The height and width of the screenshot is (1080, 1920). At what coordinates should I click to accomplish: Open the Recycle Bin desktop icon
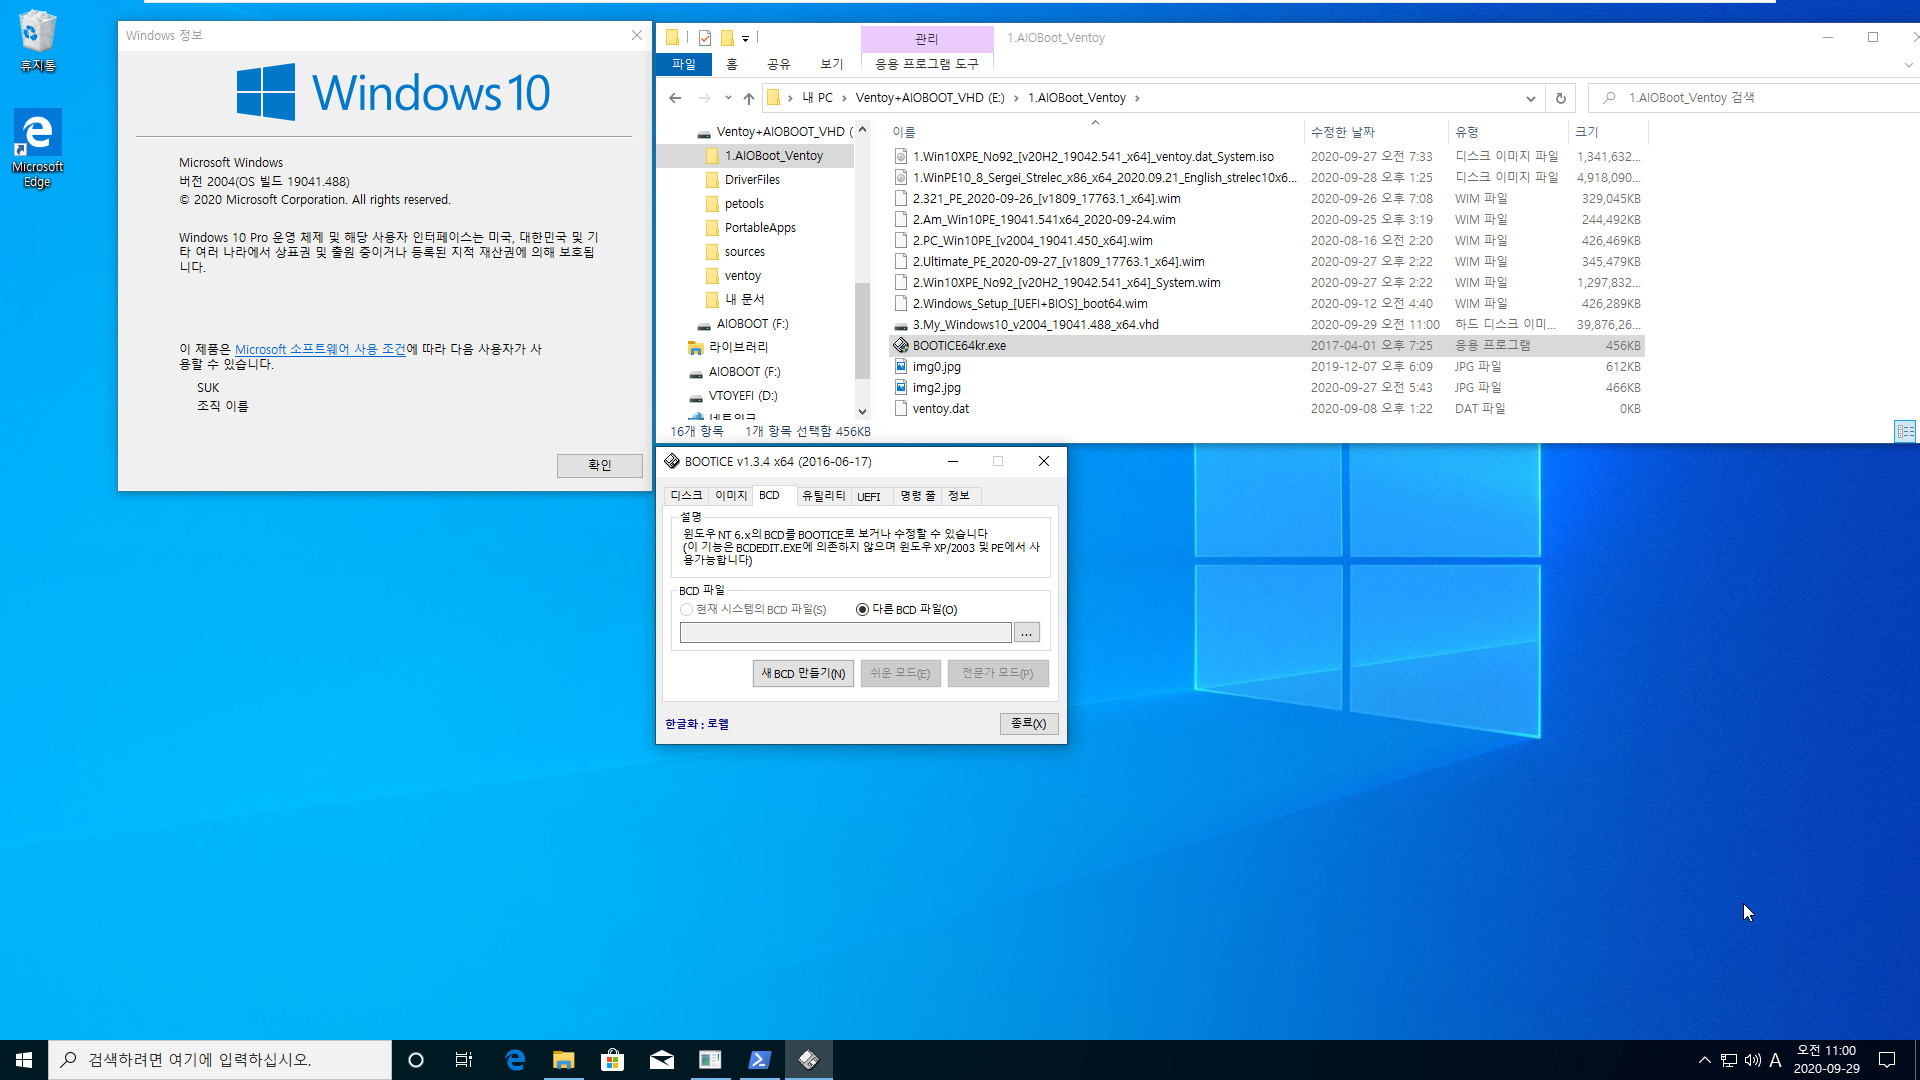click(37, 40)
